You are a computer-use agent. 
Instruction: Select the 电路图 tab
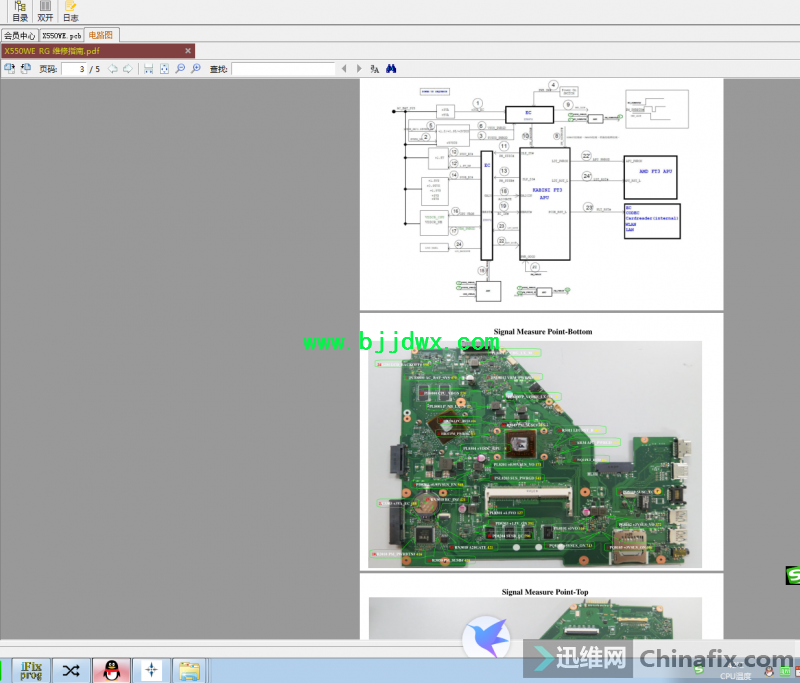(101, 35)
